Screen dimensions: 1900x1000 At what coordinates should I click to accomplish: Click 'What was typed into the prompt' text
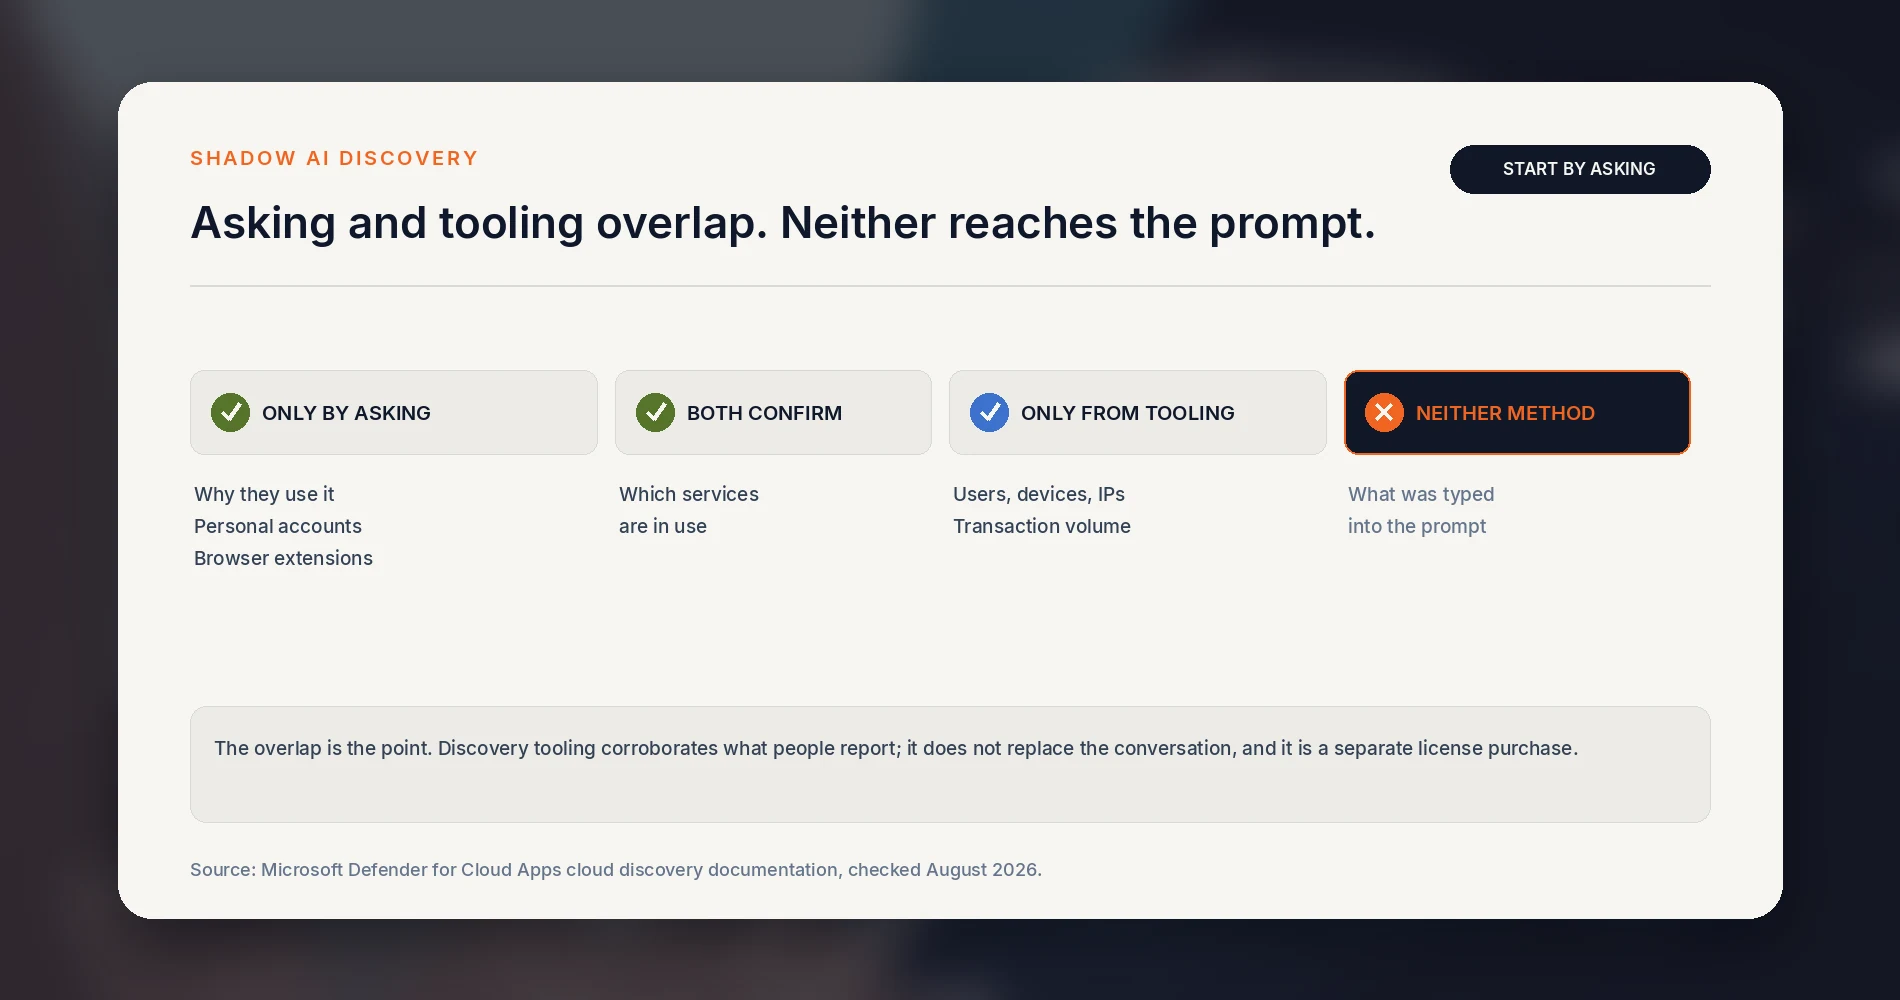1421,510
